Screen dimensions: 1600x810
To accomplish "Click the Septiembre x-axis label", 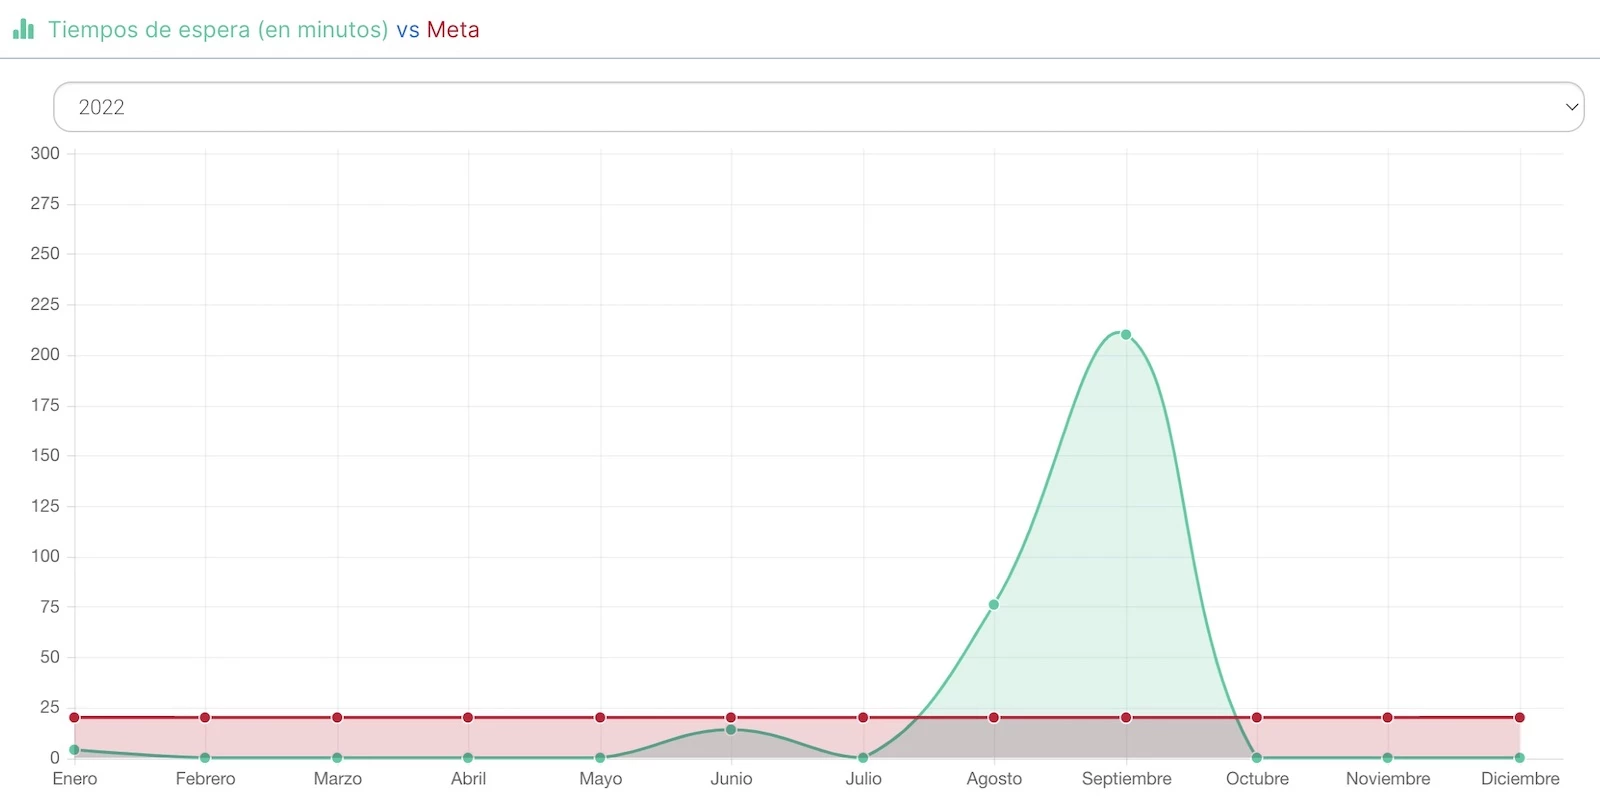I will 1126,779.
